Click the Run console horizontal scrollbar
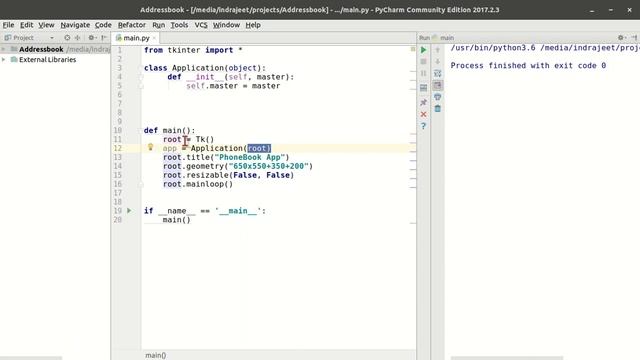This screenshot has width=640, height=360. pos(507,358)
